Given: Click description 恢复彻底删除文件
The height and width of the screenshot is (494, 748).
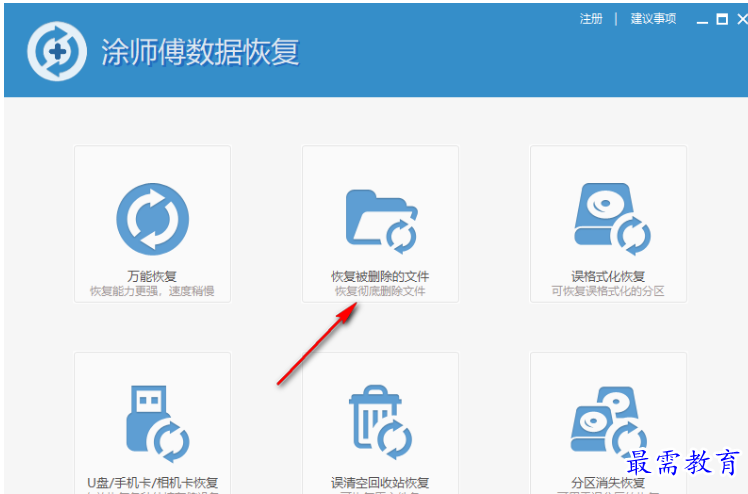Looking at the screenshot, I should [380, 291].
